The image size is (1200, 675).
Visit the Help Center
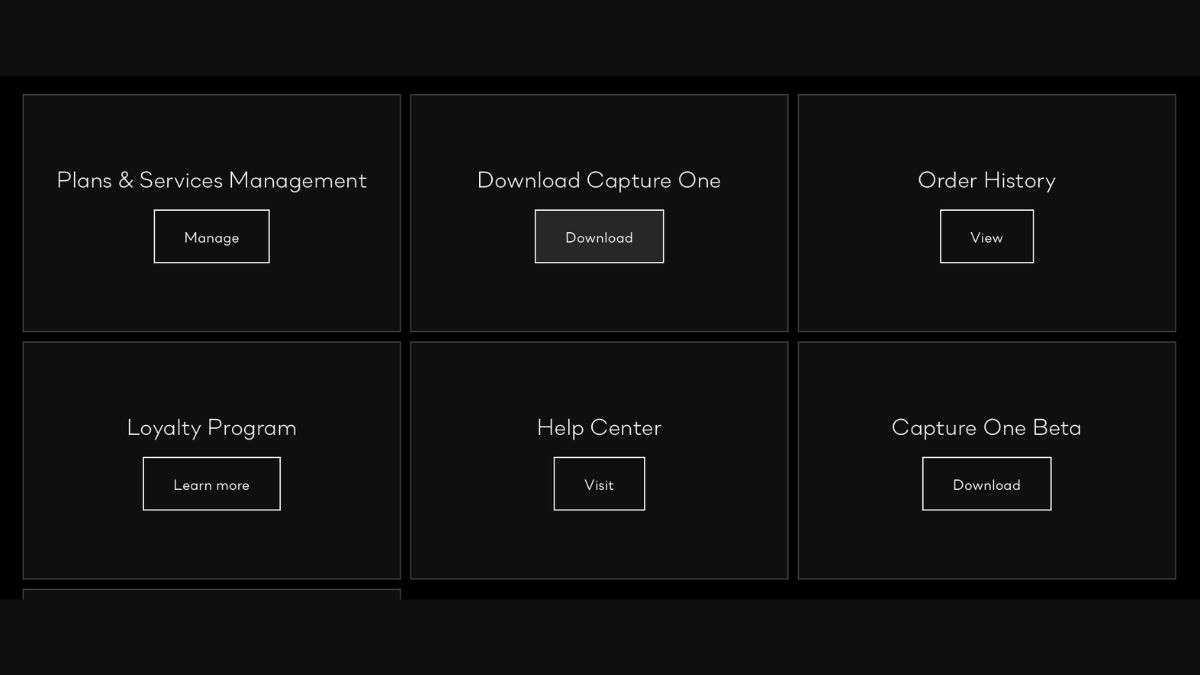point(599,484)
